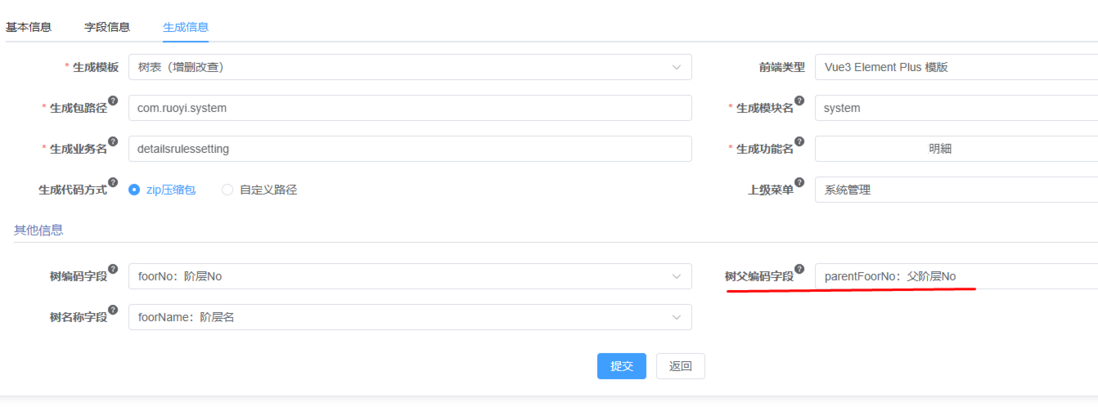The height and width of the screenshot is (407, 1098).
Task: Click help icon beside 树编码字段 label
Action: 113,270
